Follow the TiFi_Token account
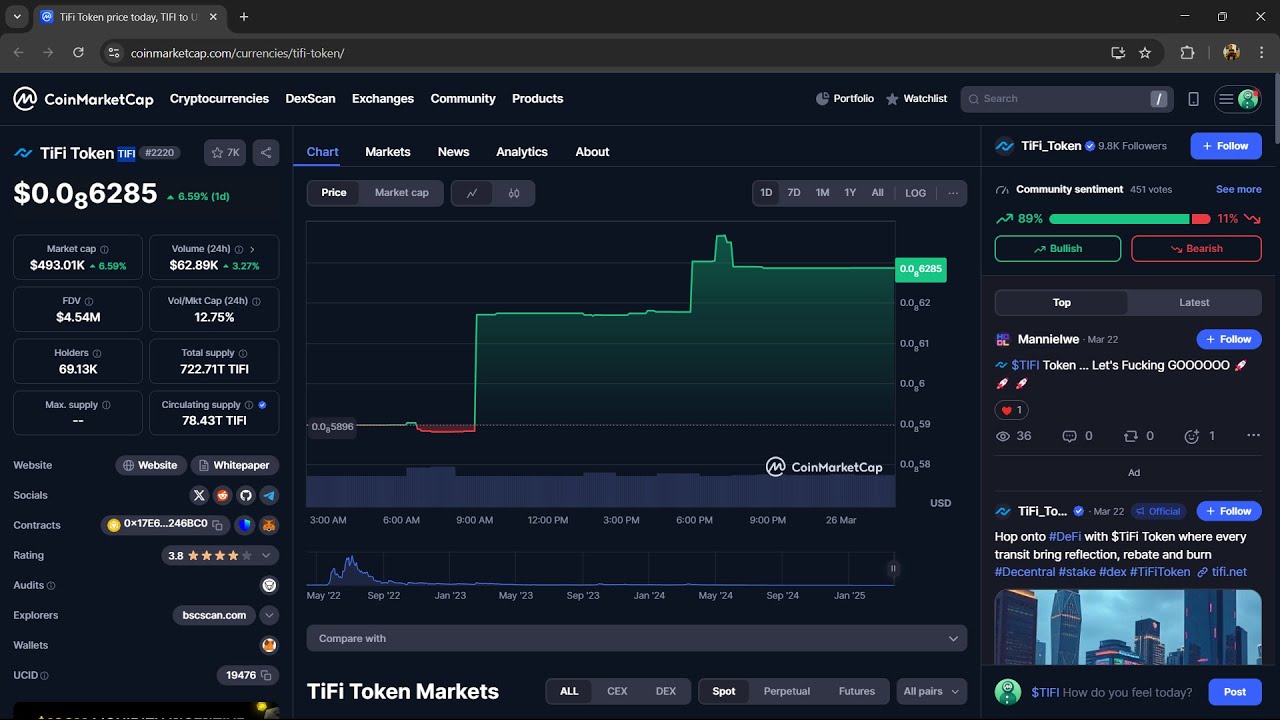 click(x=1226, y=146)
